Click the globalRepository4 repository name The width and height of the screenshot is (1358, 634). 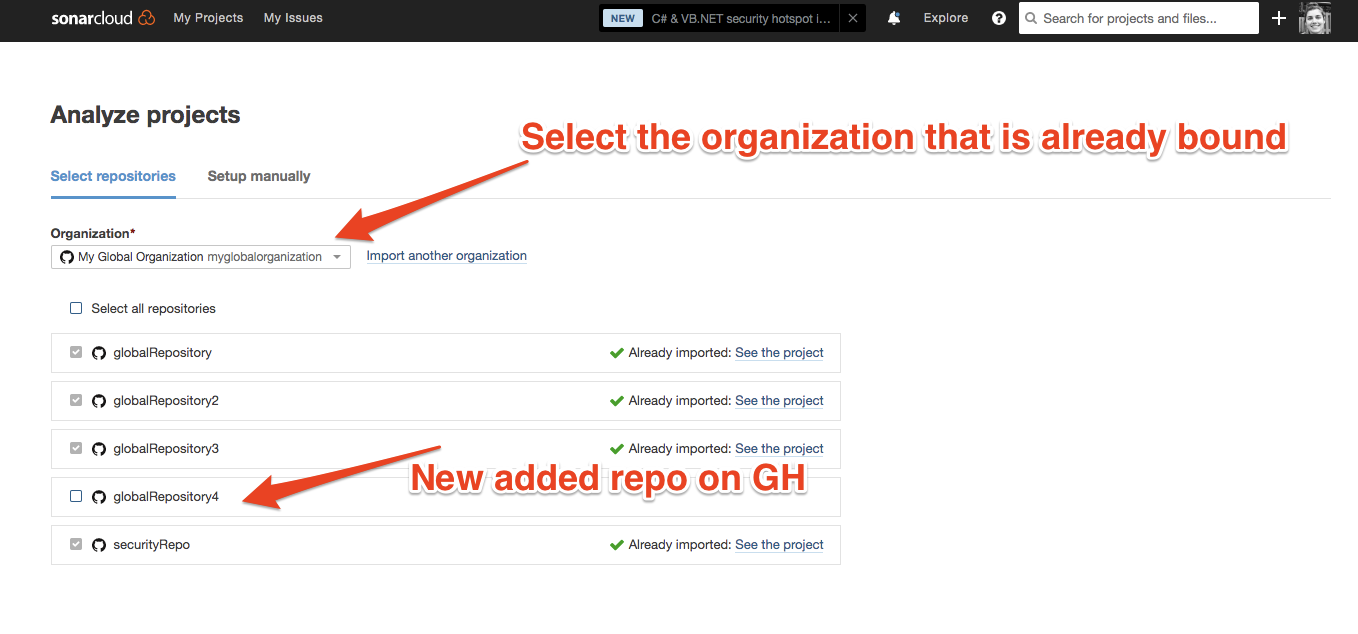pos(166,497)
